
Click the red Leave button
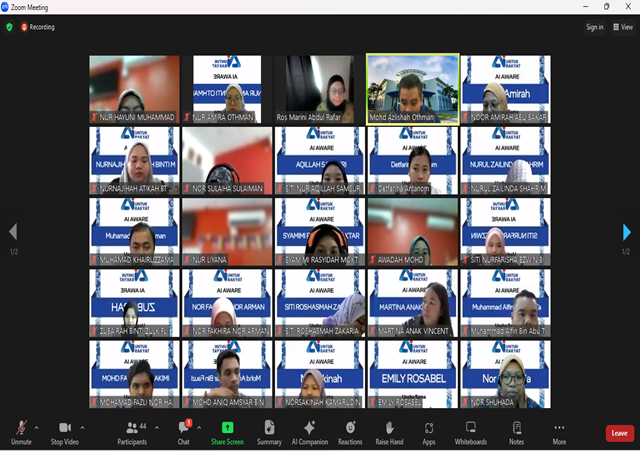click(619, 433)
